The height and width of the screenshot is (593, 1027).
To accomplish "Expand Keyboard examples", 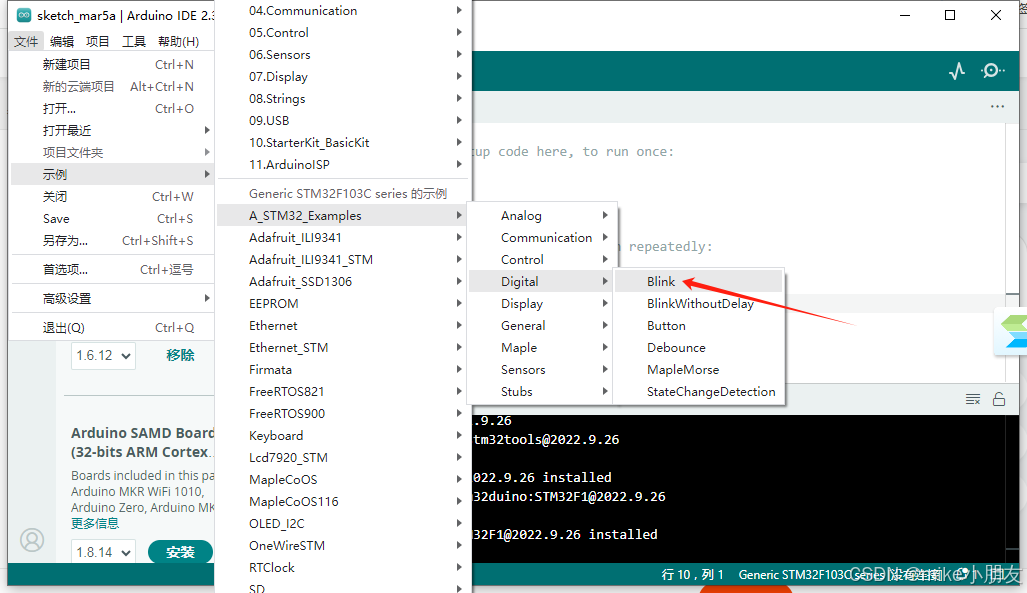I will click(343, 436).
